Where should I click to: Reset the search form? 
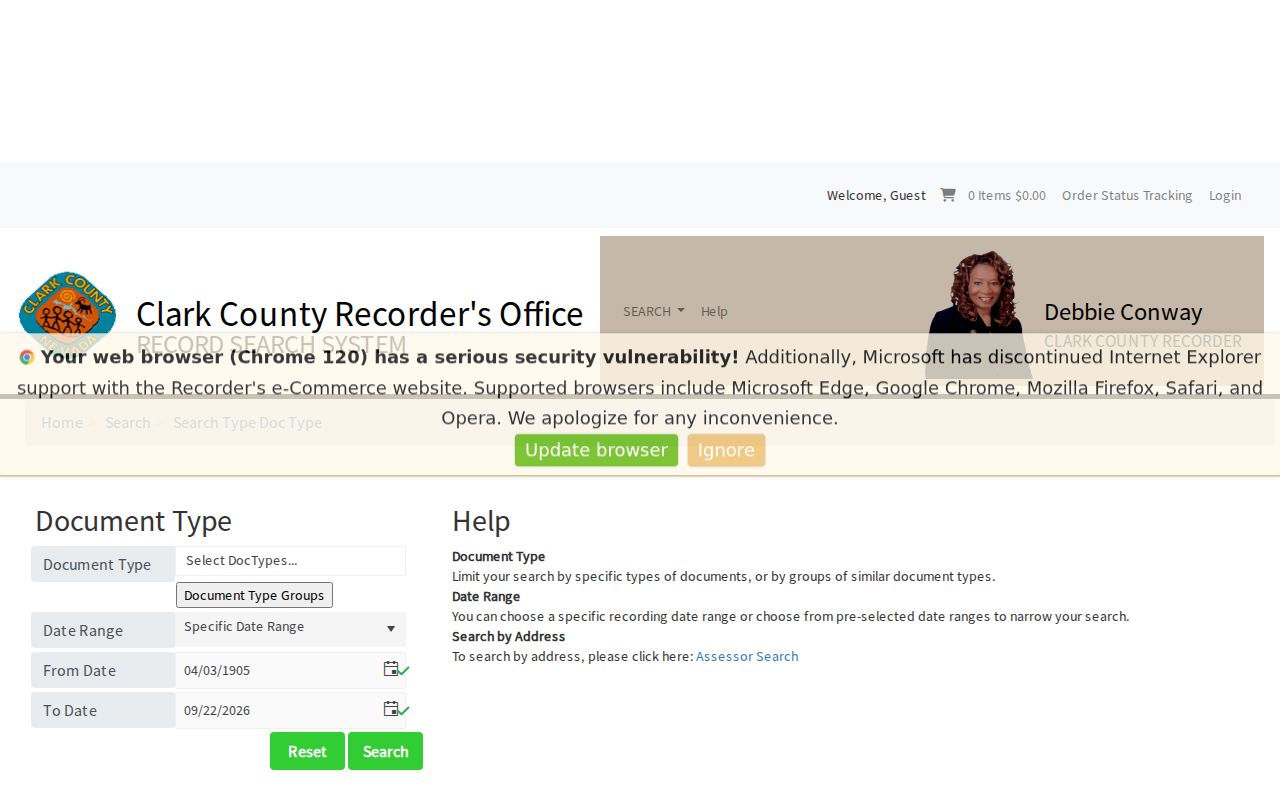307,751
